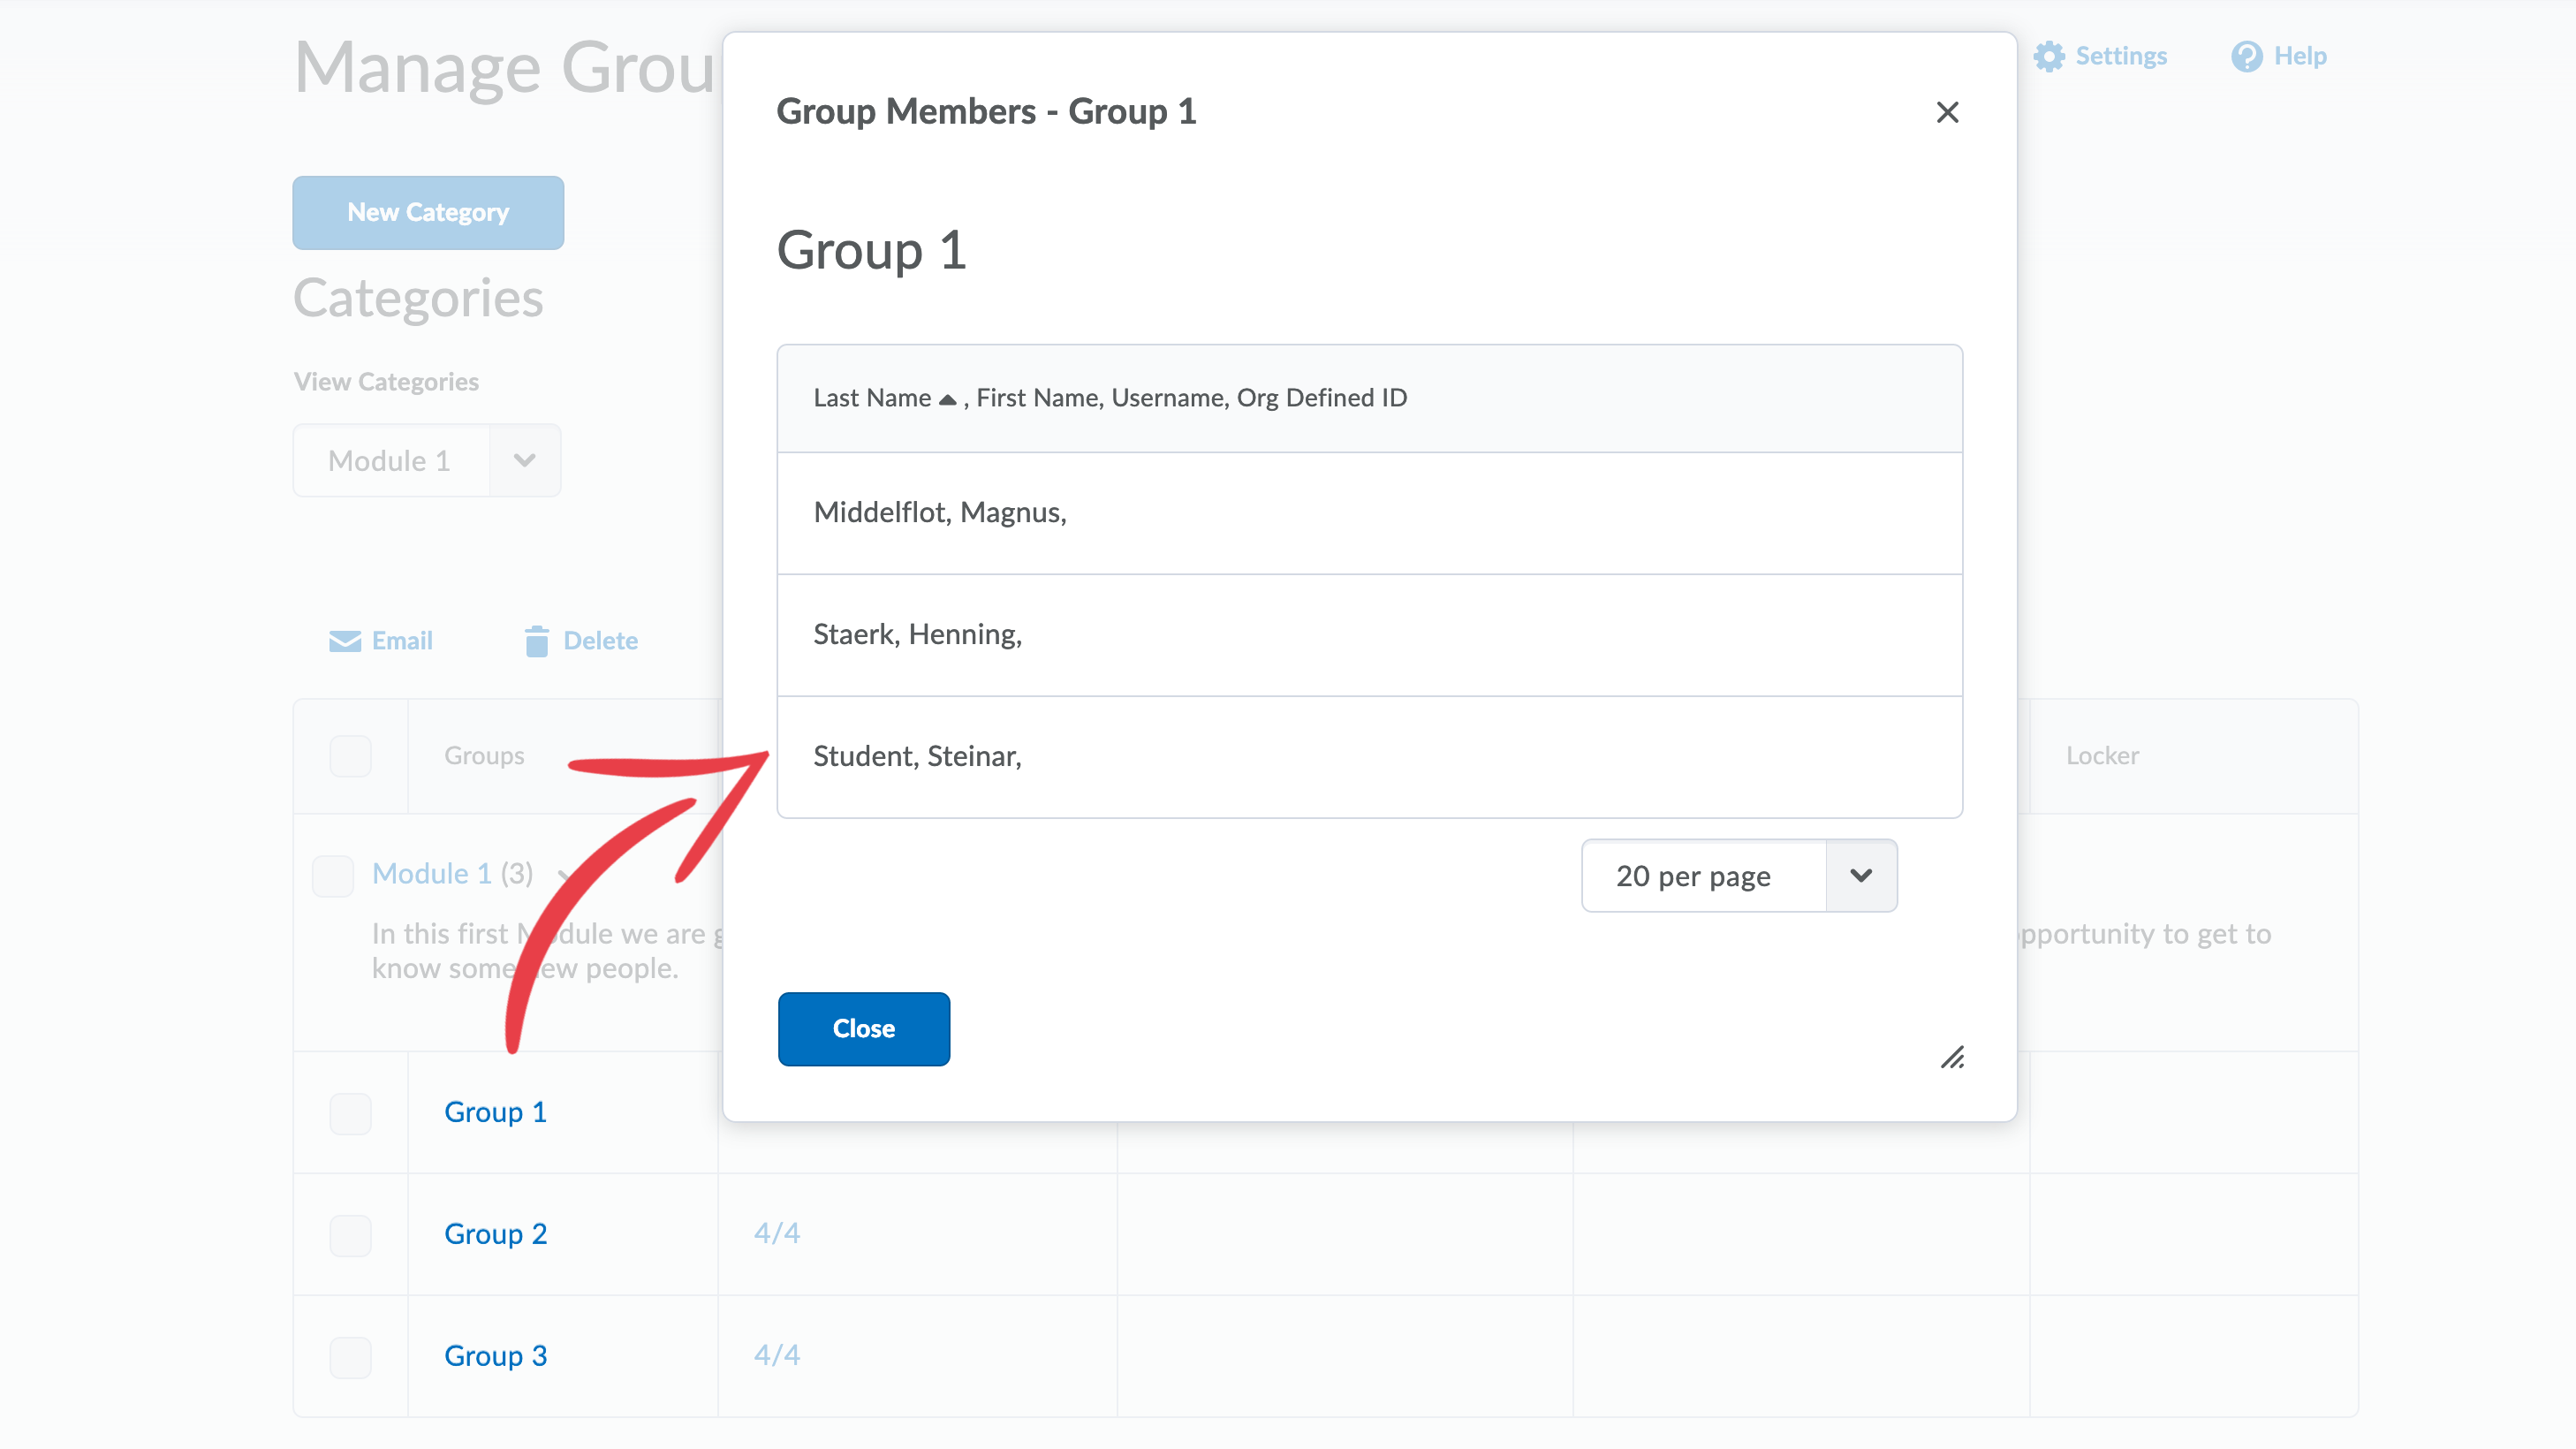Viewport: 2576px width, 1449px height.
Task: Open the Group 3 link
Action: [x=495, y=1356]
